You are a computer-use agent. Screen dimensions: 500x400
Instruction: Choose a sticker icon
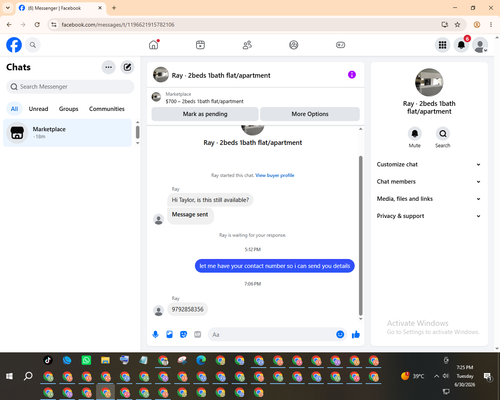[x=183, y=334]
